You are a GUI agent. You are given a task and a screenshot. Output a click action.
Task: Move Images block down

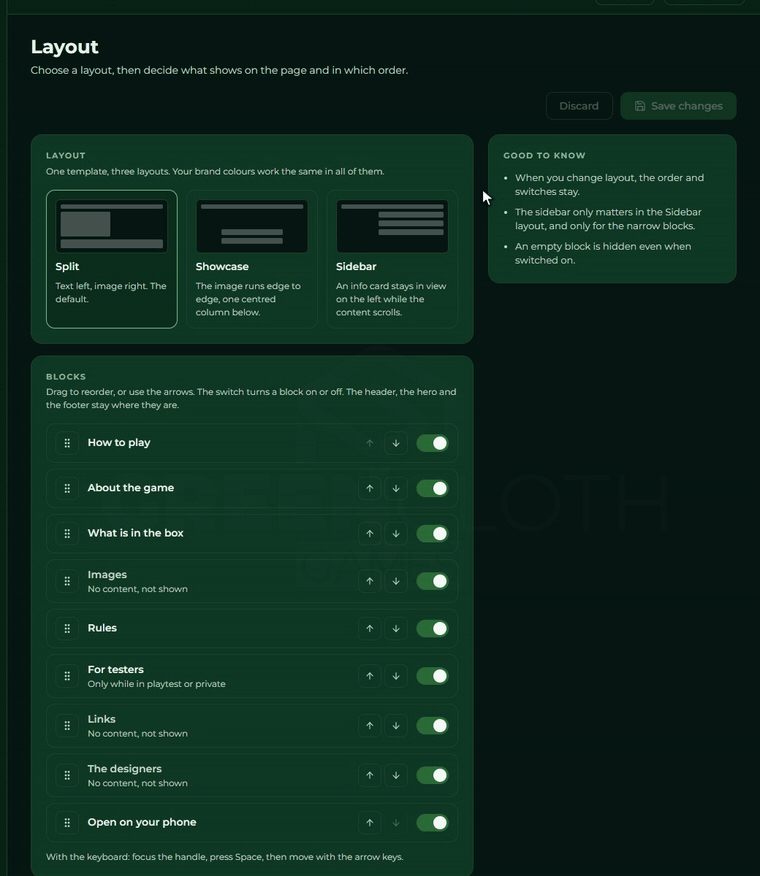click(396, 581)
